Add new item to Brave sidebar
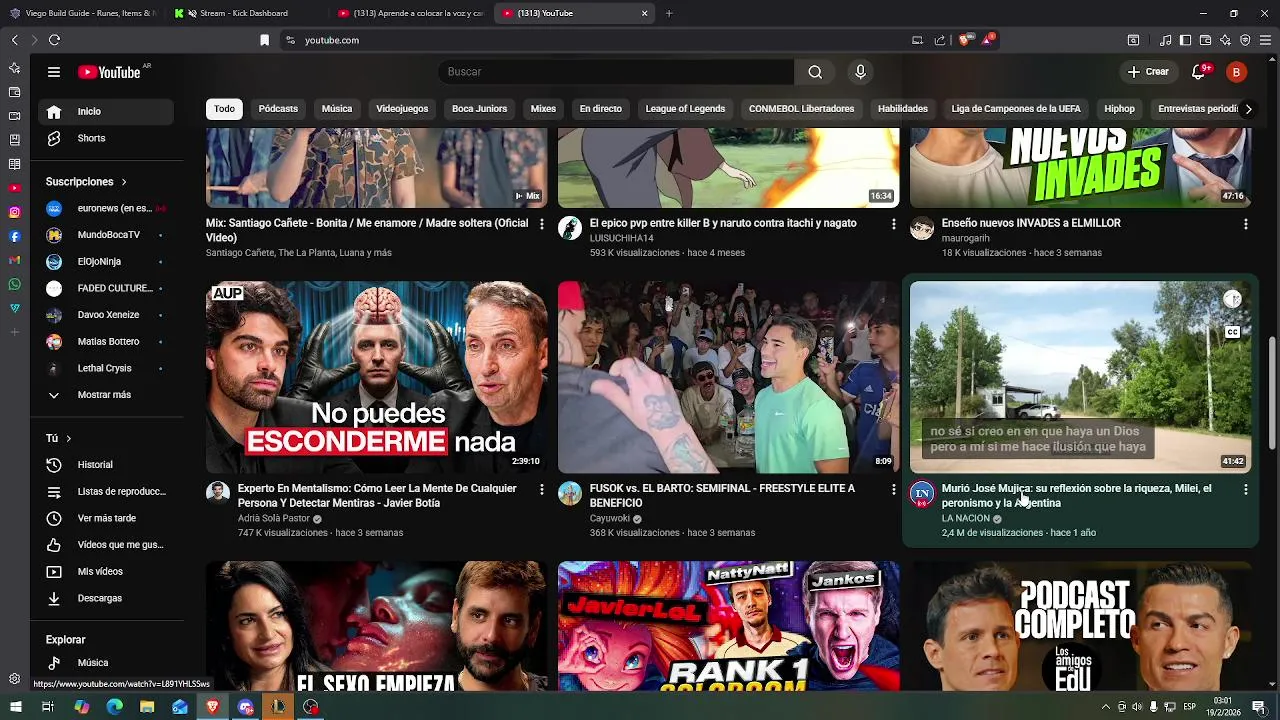This screenshot has width=1280, height=720. coord(14,332)
